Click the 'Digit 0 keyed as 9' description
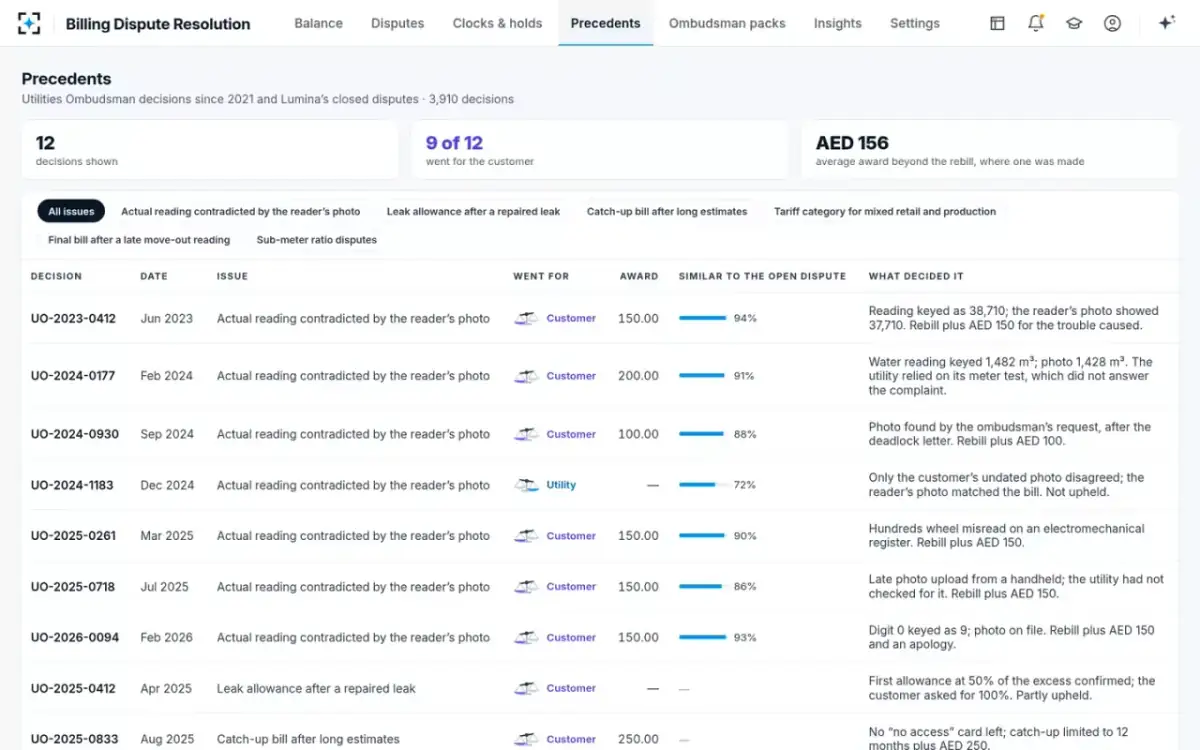This screenshot has width=1200, height=750. tap(1012, 637)
